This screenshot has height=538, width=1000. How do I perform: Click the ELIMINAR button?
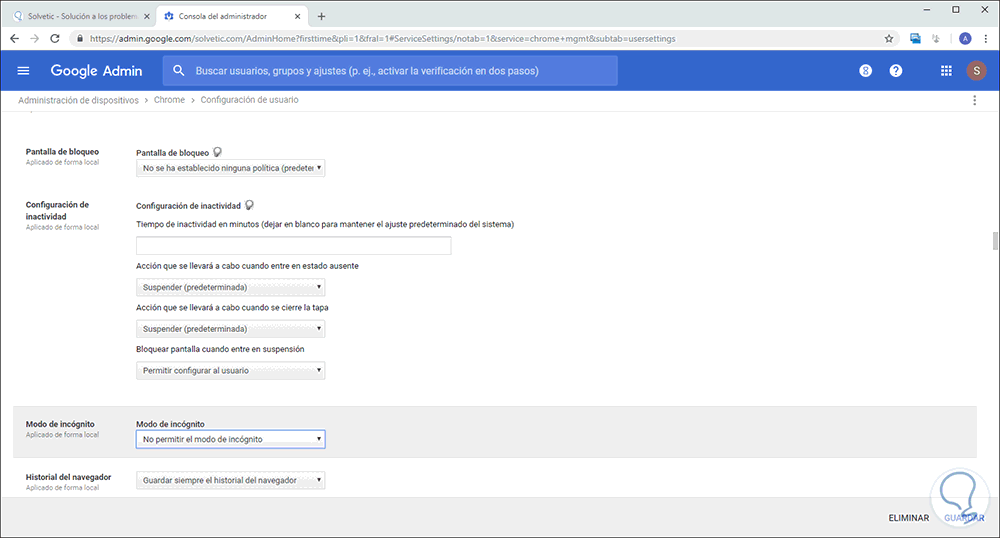(909, 518)
